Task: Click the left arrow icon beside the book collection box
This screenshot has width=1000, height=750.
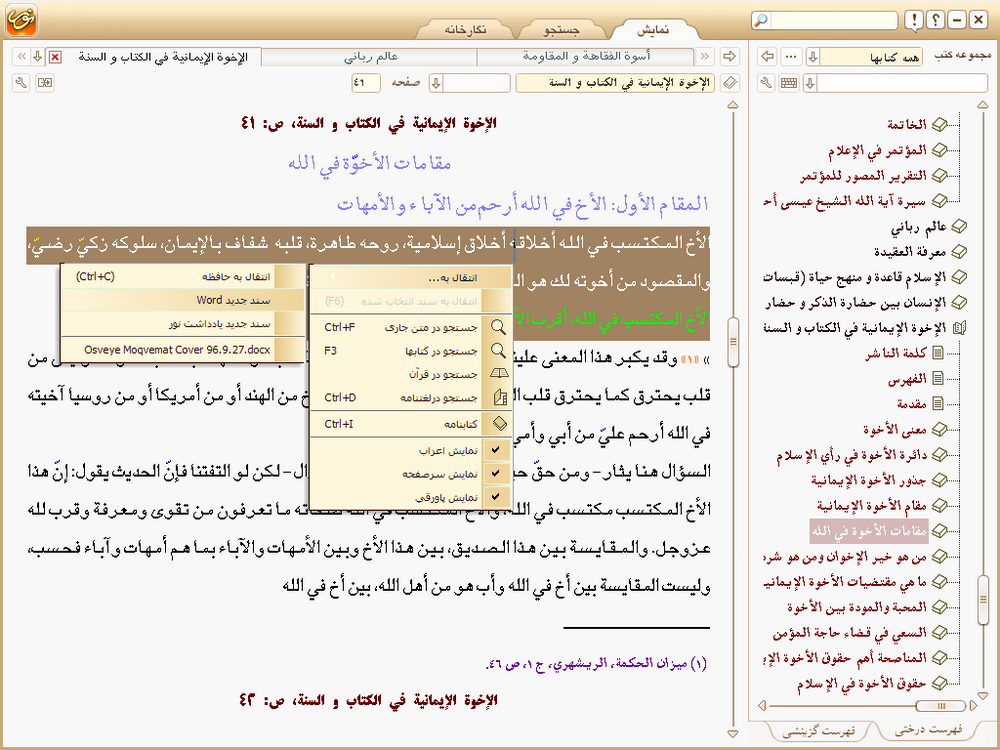Action: [768, 57]
